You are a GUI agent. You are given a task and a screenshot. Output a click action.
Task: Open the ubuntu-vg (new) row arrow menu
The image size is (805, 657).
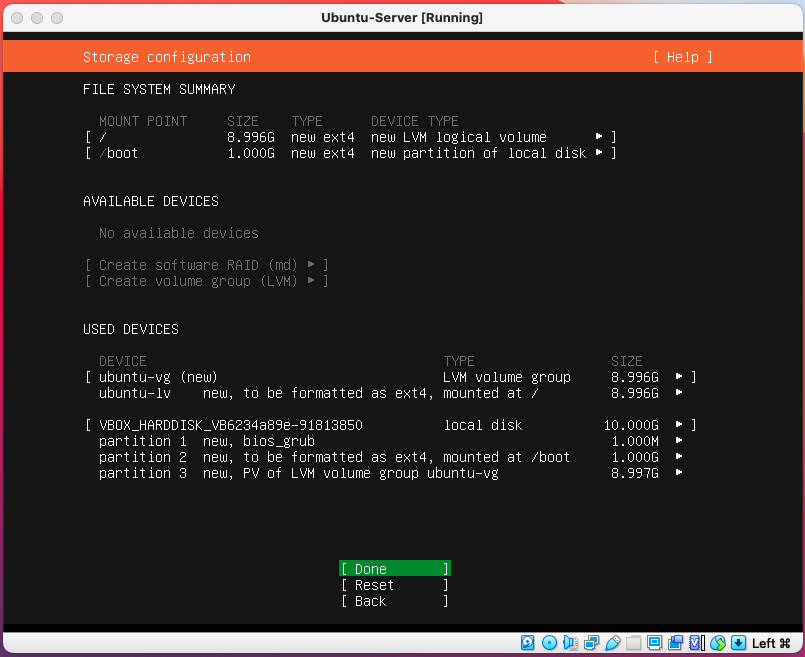(x=679, y=376)
